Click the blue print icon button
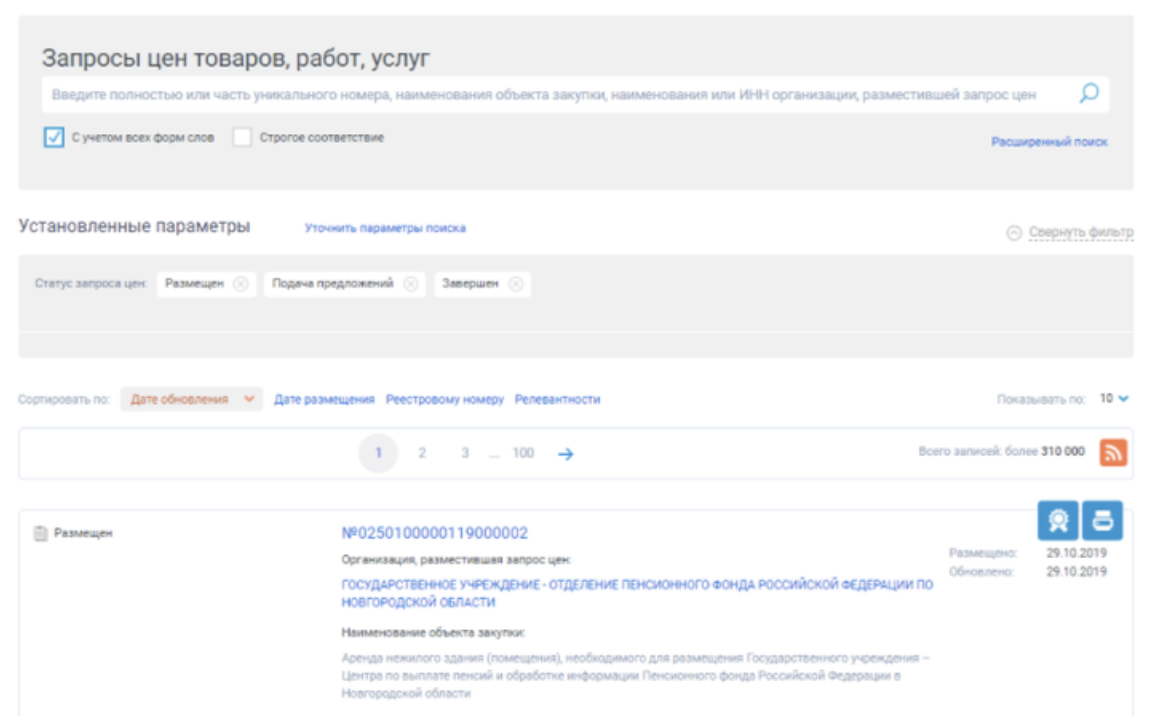 [x=1102, y=520]
